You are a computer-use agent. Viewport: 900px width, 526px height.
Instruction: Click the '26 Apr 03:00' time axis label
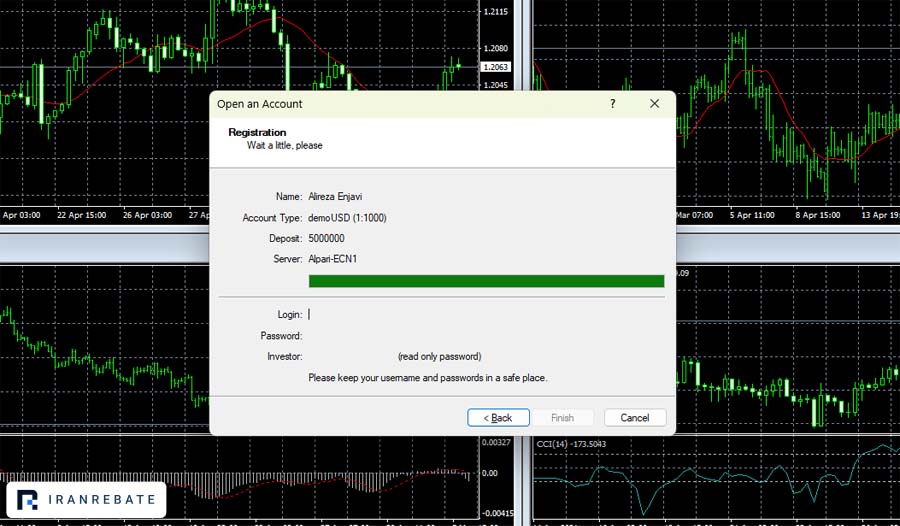[147, 215]
